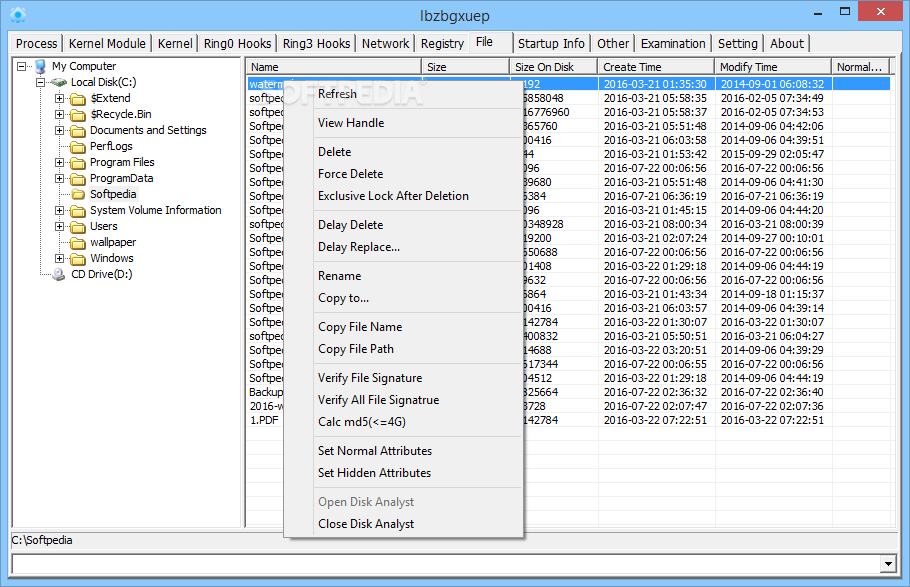Choose Calc md5(<=4G) entry
The height and width of the screenshot is (587, 910).
[403, 423]
